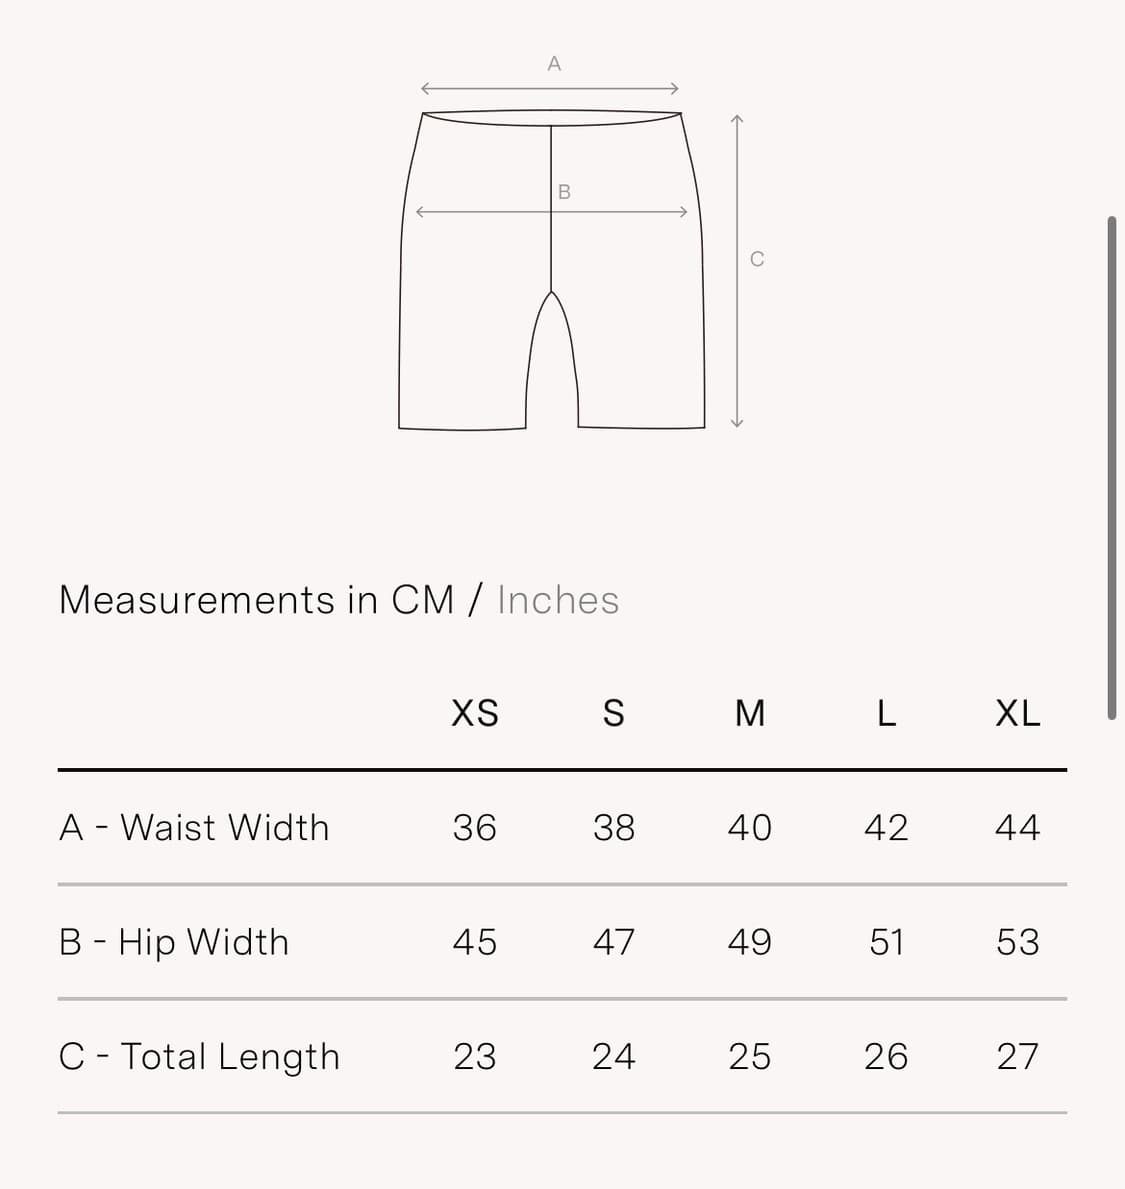Click the L size column header
This screenshot has width=1125, height=1189.
click(x=886, y=714)
